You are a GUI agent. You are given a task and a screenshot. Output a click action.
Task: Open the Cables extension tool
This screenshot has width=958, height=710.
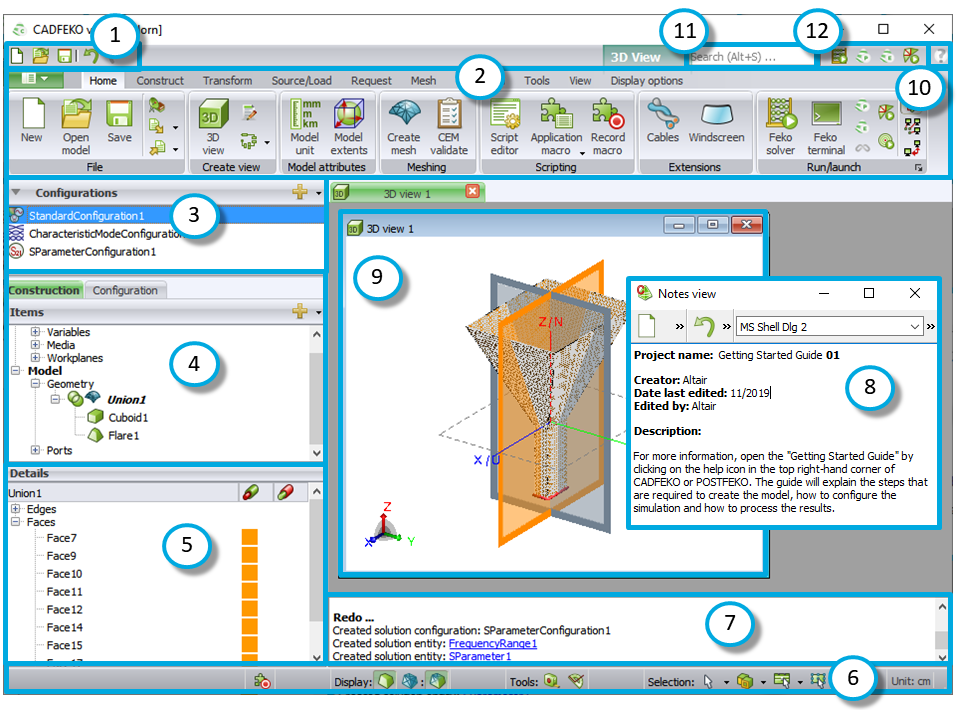coord(662,118)
